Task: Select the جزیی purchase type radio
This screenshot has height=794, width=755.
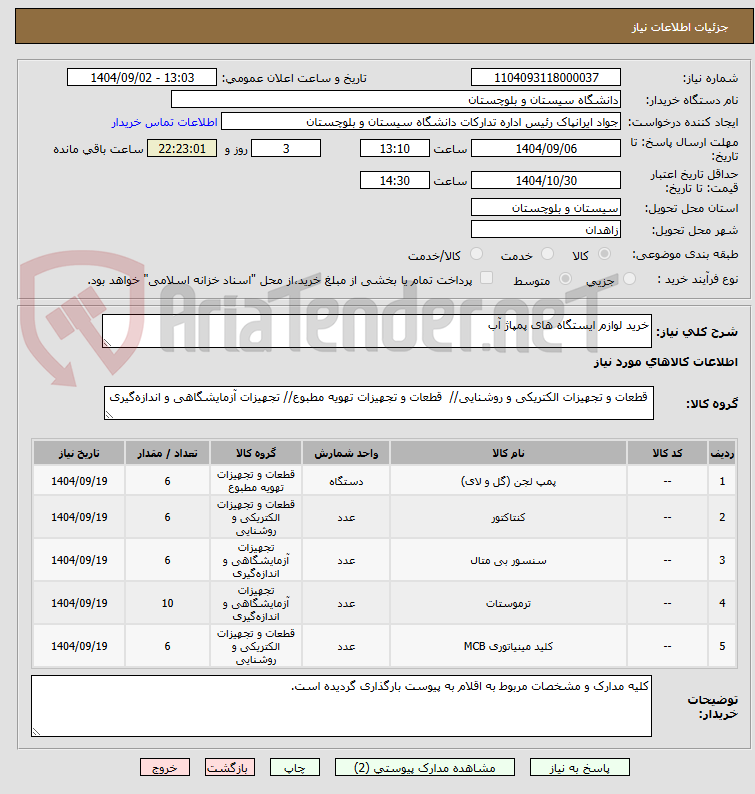Action: click(629, 279)
